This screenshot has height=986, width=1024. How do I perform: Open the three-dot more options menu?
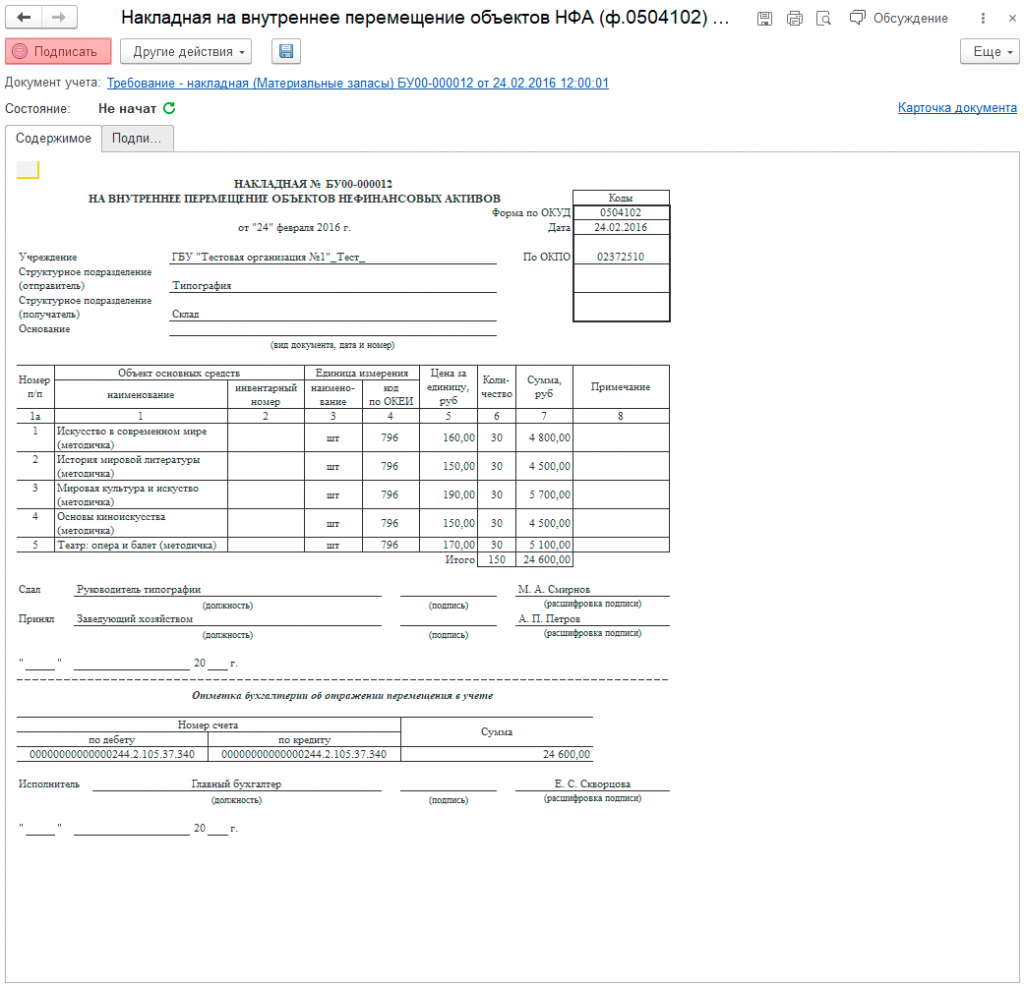[983, 18]
